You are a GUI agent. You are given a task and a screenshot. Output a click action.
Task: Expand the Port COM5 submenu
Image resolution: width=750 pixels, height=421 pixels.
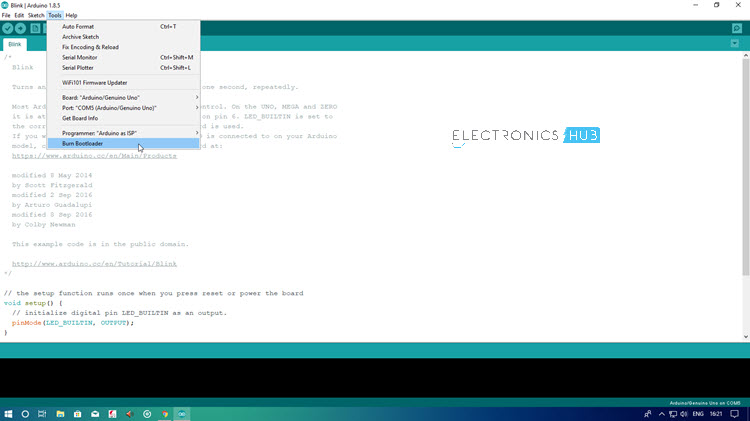pos(123,108)
